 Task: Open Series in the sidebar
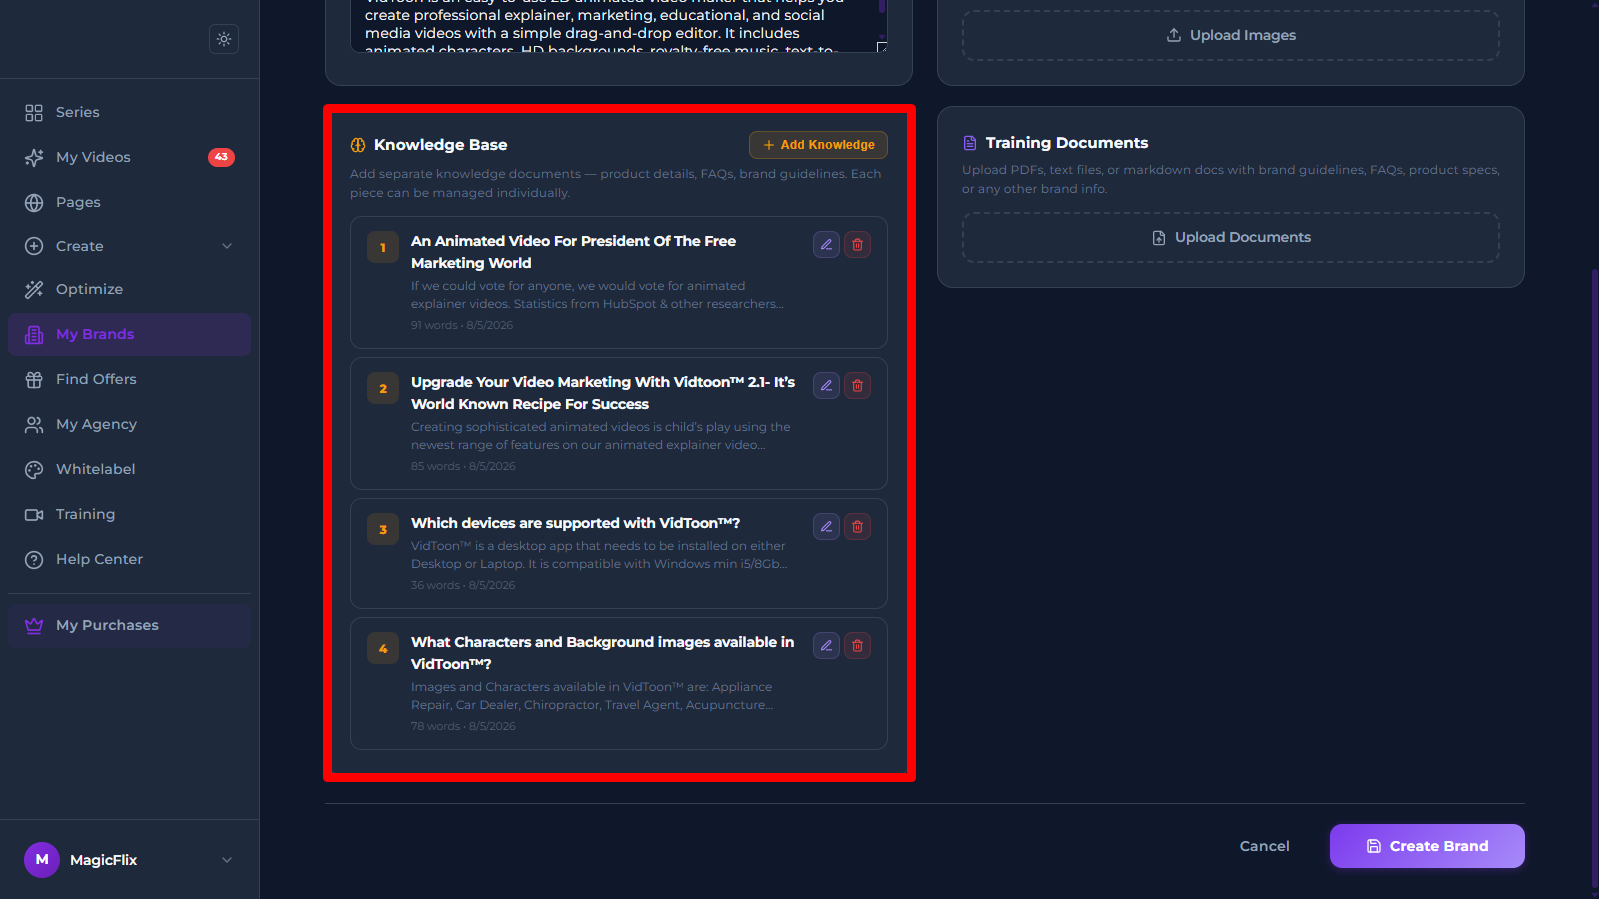point(129,112)
